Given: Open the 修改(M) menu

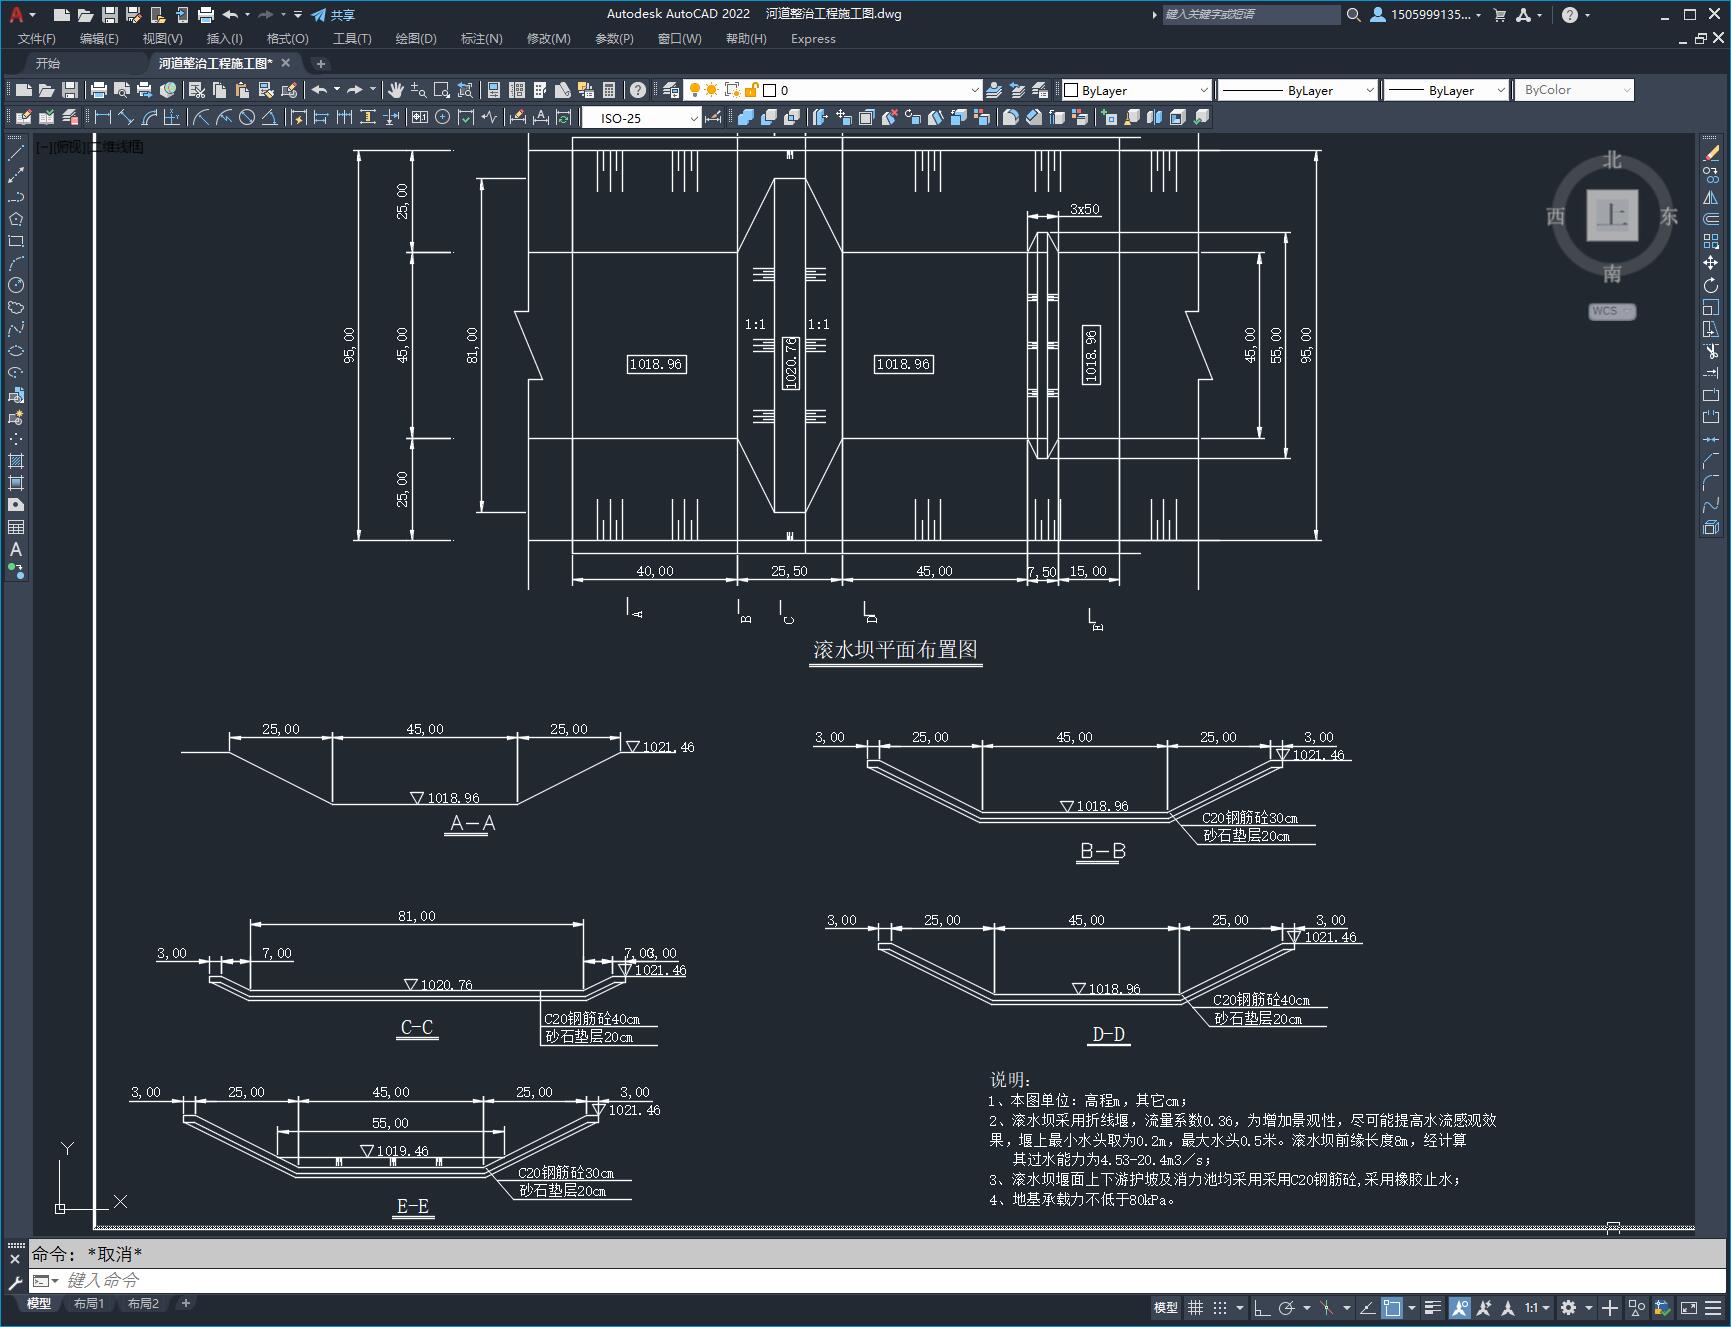Looking at the screenshot, I should tap(548, 39).
